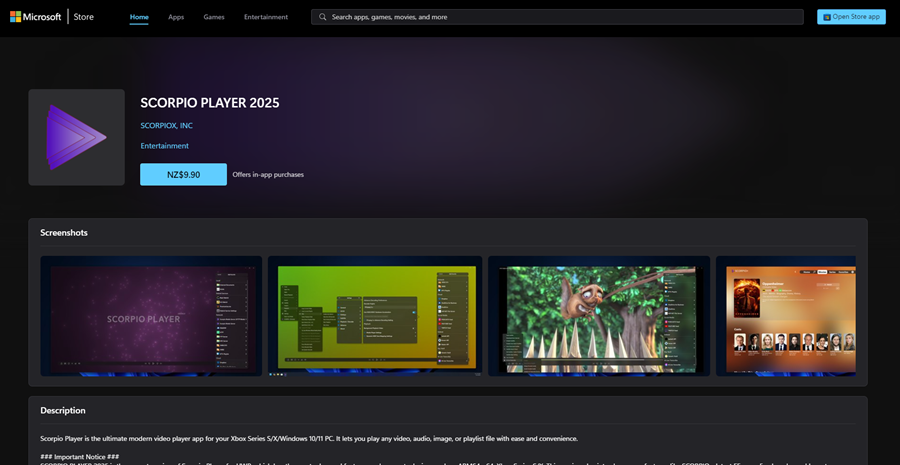
Task: Open the Apps tab
Action: point(176,17)
